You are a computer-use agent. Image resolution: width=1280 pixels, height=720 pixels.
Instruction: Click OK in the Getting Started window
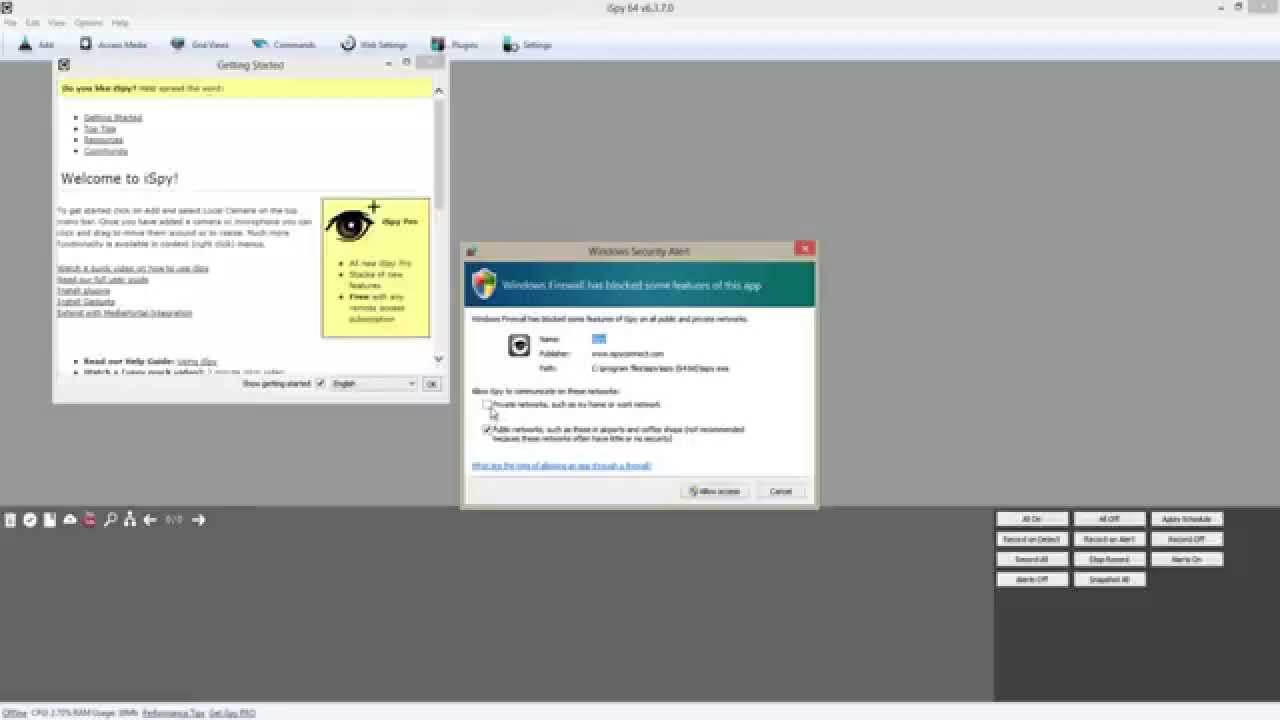click(x=431, y=384)
